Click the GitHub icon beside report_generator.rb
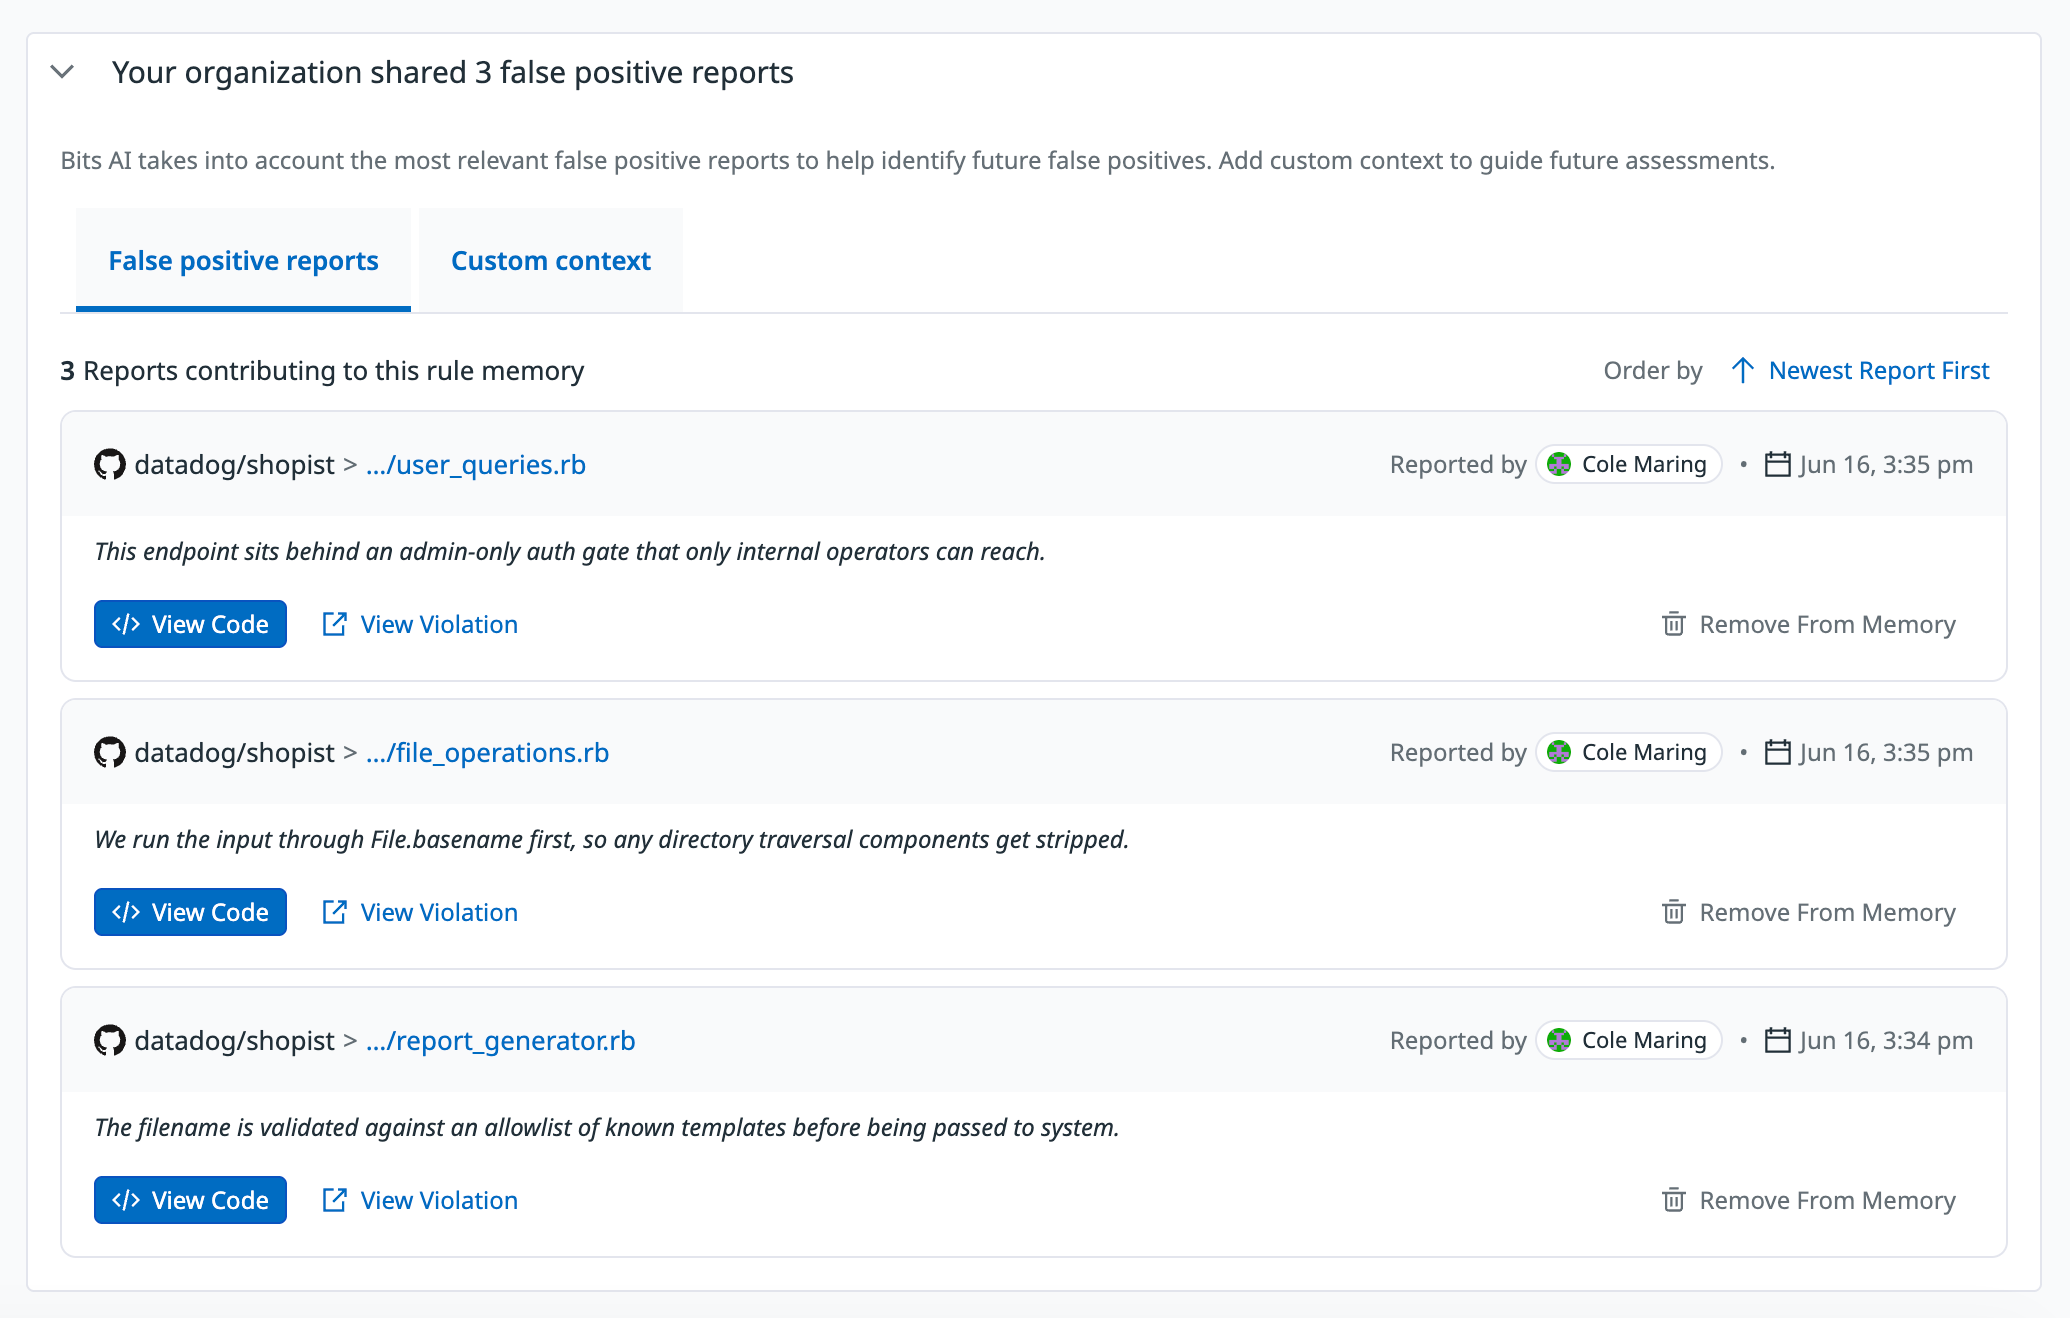The width and height of the screenshot is (2070, 1318). (x=110, y=1040)
